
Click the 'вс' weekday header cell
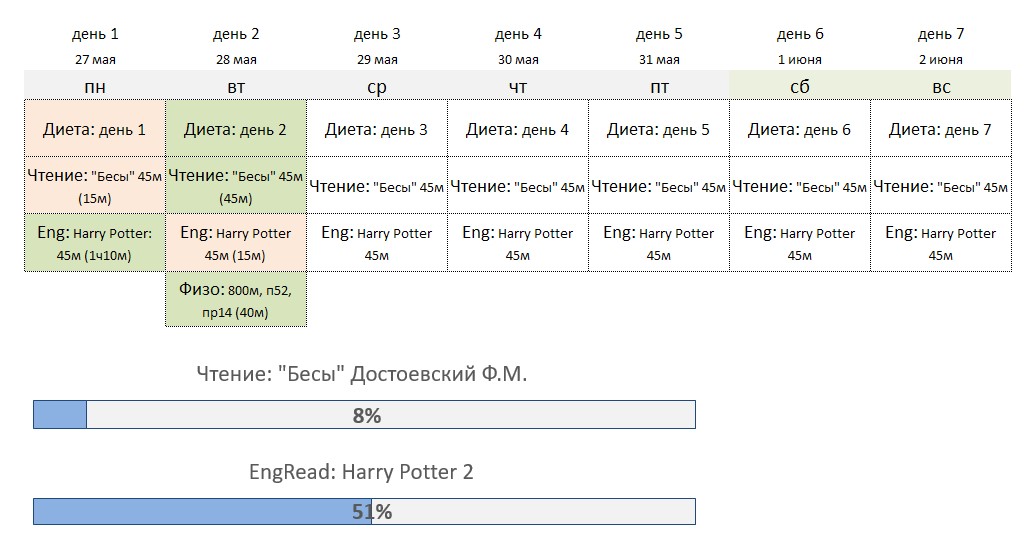[941, 86]
